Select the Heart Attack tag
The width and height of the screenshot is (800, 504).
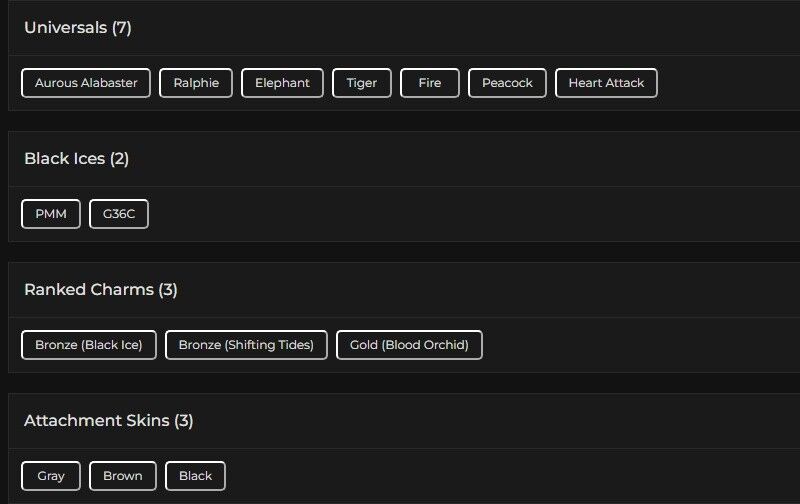pyautogui.click(x=606, y=83)
